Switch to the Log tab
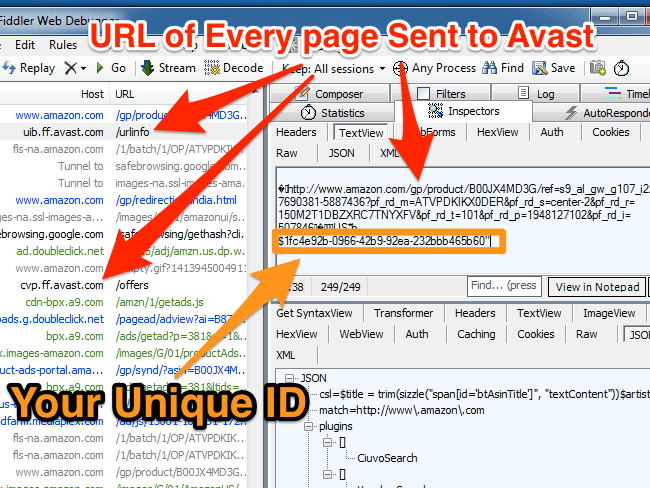The width and height of the screenshot is (650, 488). [536, 94]
